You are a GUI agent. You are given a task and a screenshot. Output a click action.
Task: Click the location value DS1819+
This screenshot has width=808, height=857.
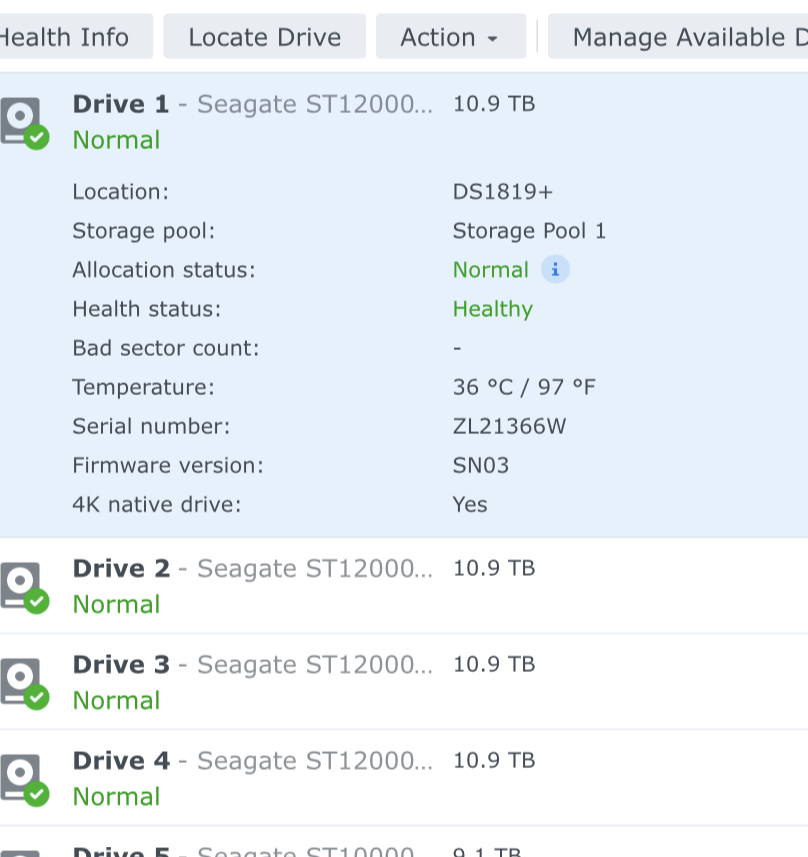click(503, 192)
